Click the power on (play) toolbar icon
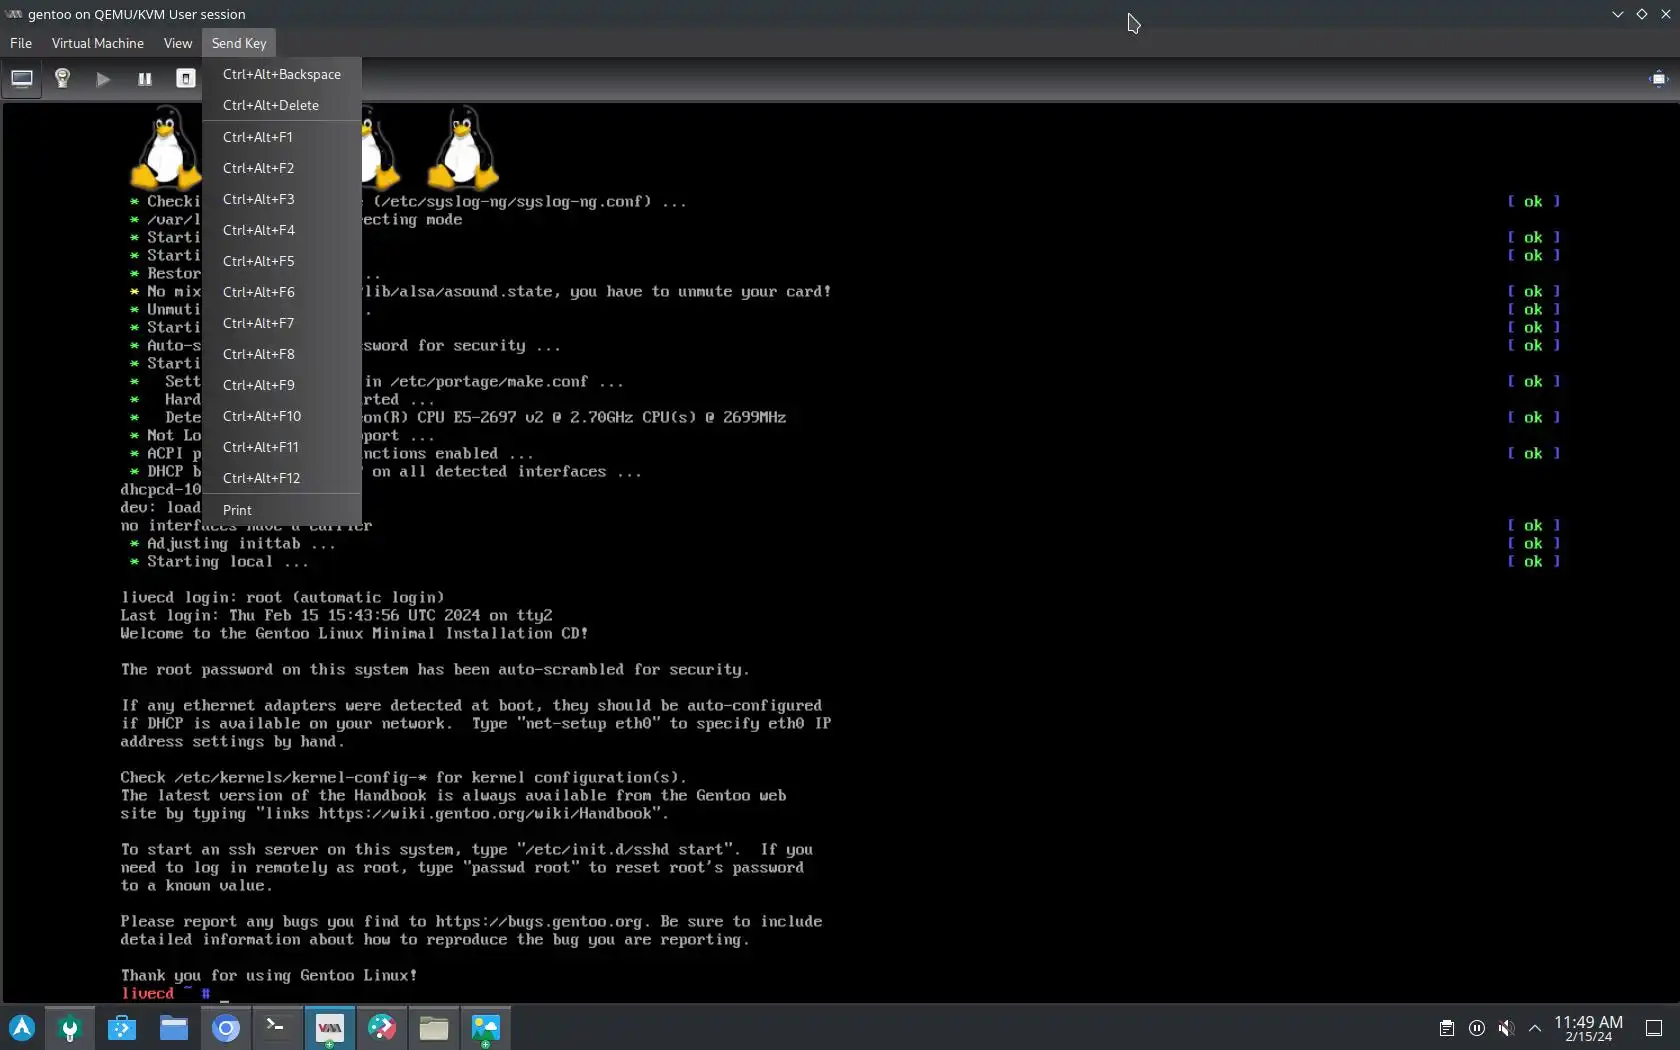Screen dimensions: 1680x1050 pyautogui.click(x=103, y=78)
